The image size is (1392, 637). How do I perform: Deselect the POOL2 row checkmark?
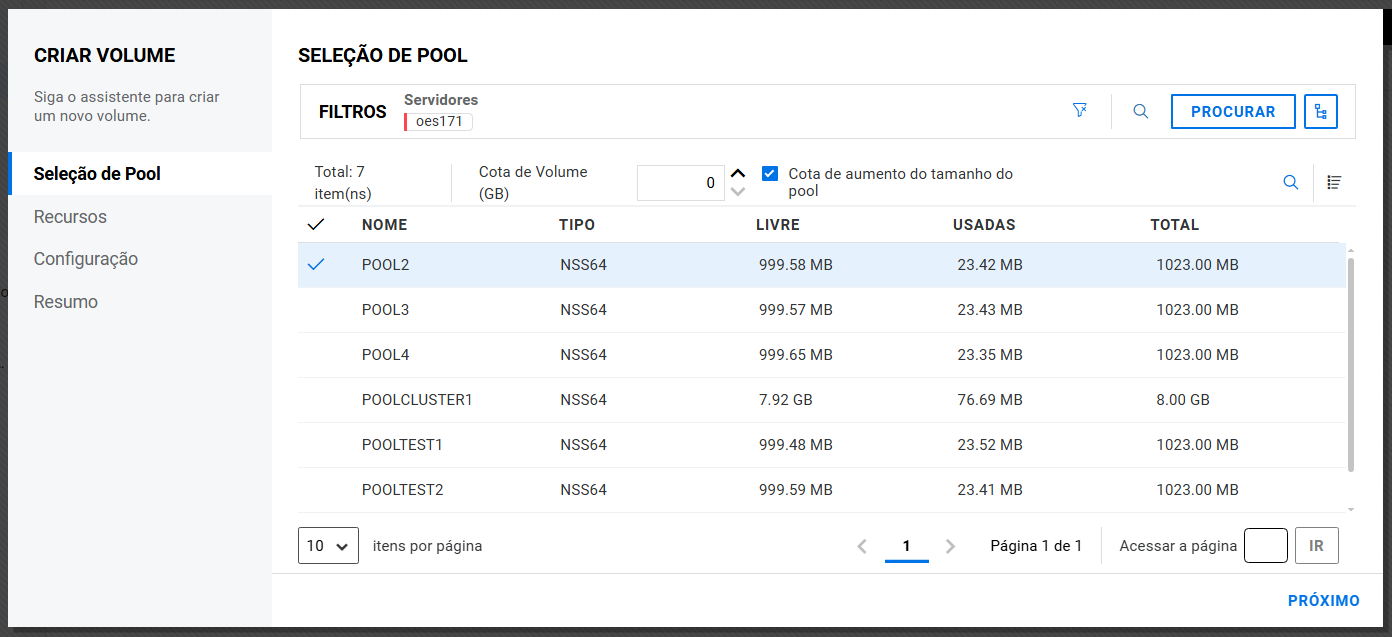(x=316, y=265)
